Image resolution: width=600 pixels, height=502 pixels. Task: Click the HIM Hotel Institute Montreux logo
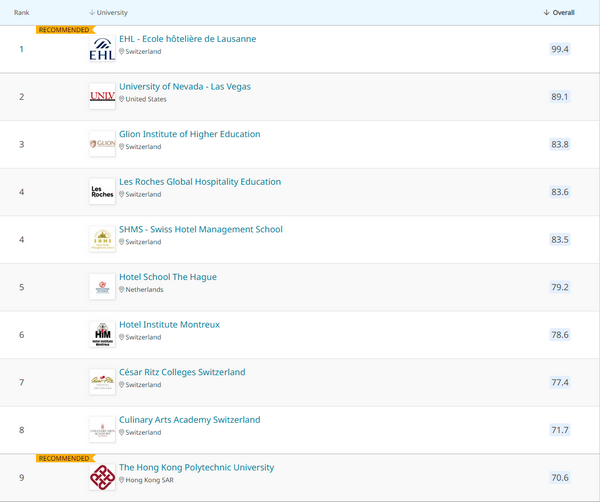pos(102,334)
